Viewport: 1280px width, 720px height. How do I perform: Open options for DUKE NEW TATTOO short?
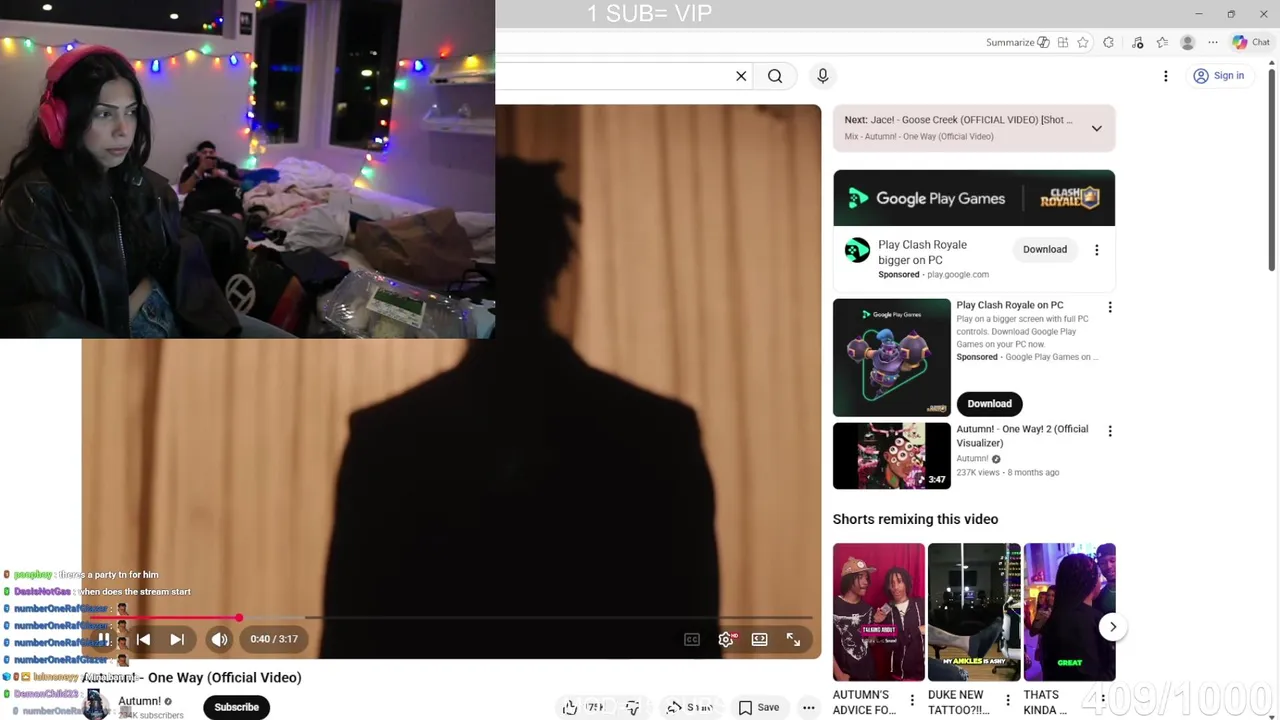pos(1007,700)
